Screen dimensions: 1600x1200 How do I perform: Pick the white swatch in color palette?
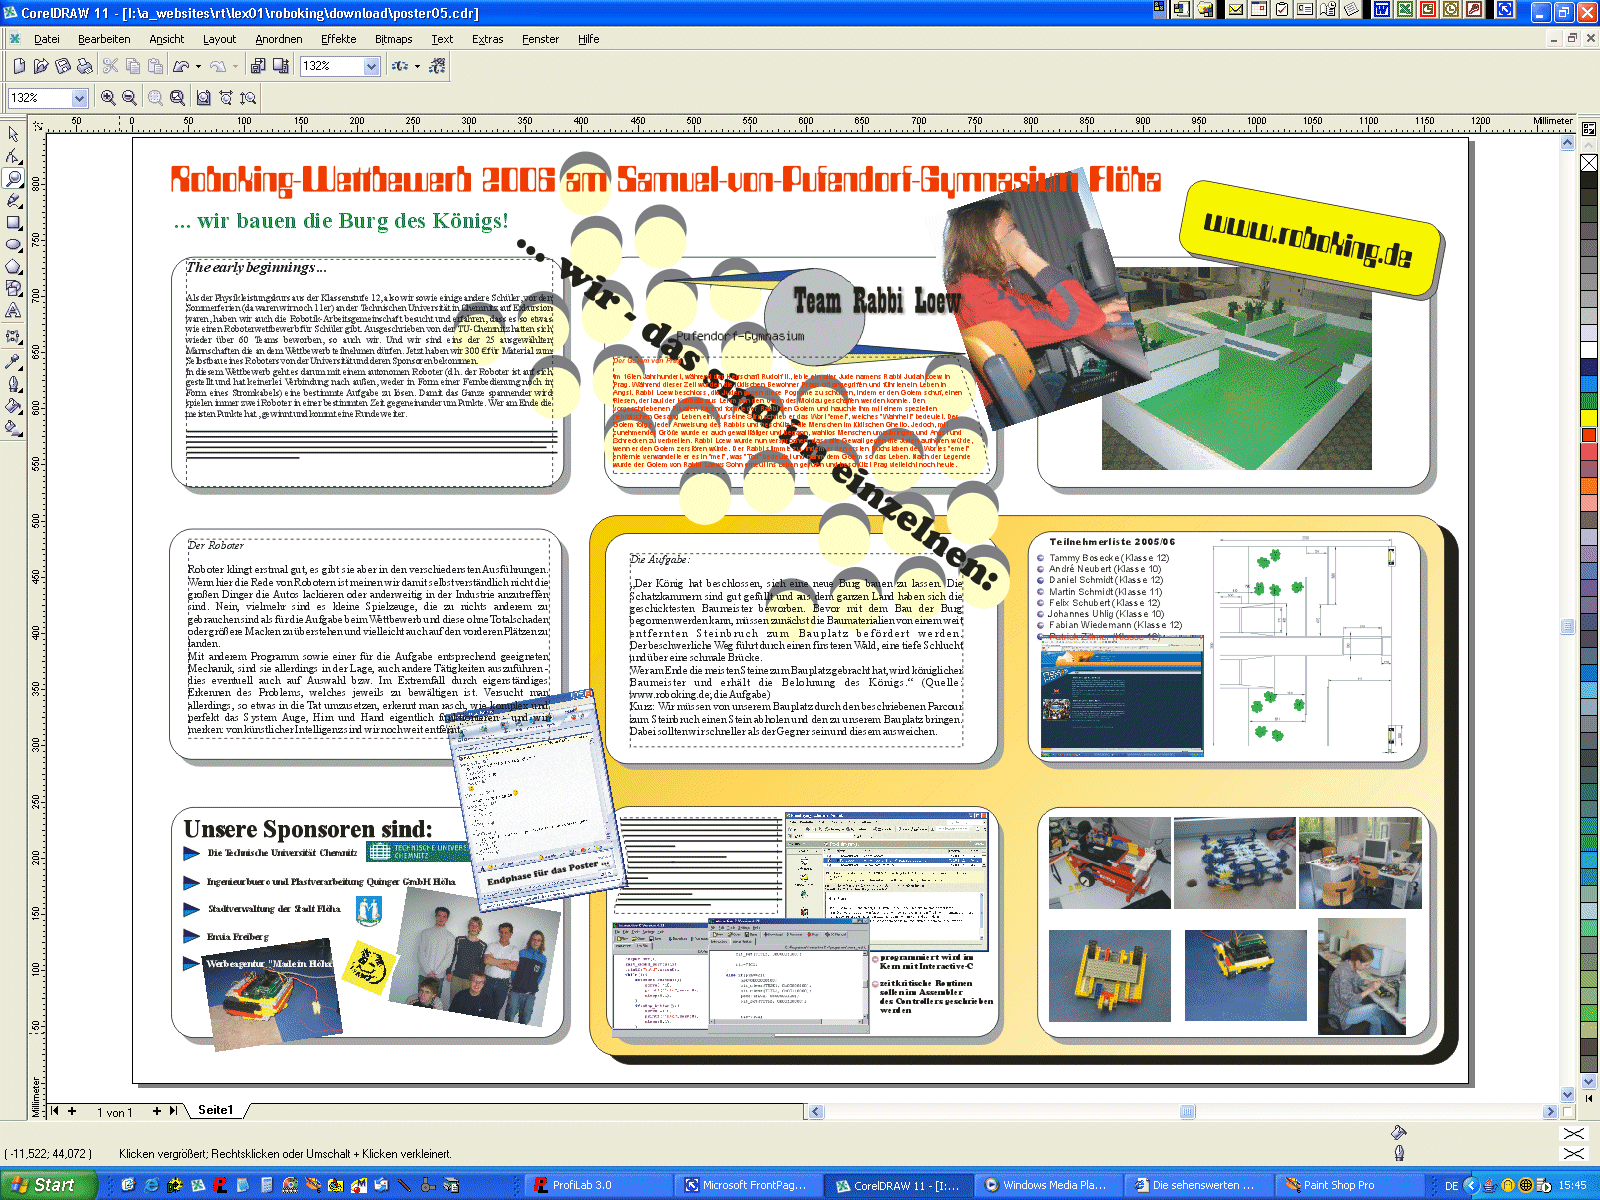tap(1589, 350)
